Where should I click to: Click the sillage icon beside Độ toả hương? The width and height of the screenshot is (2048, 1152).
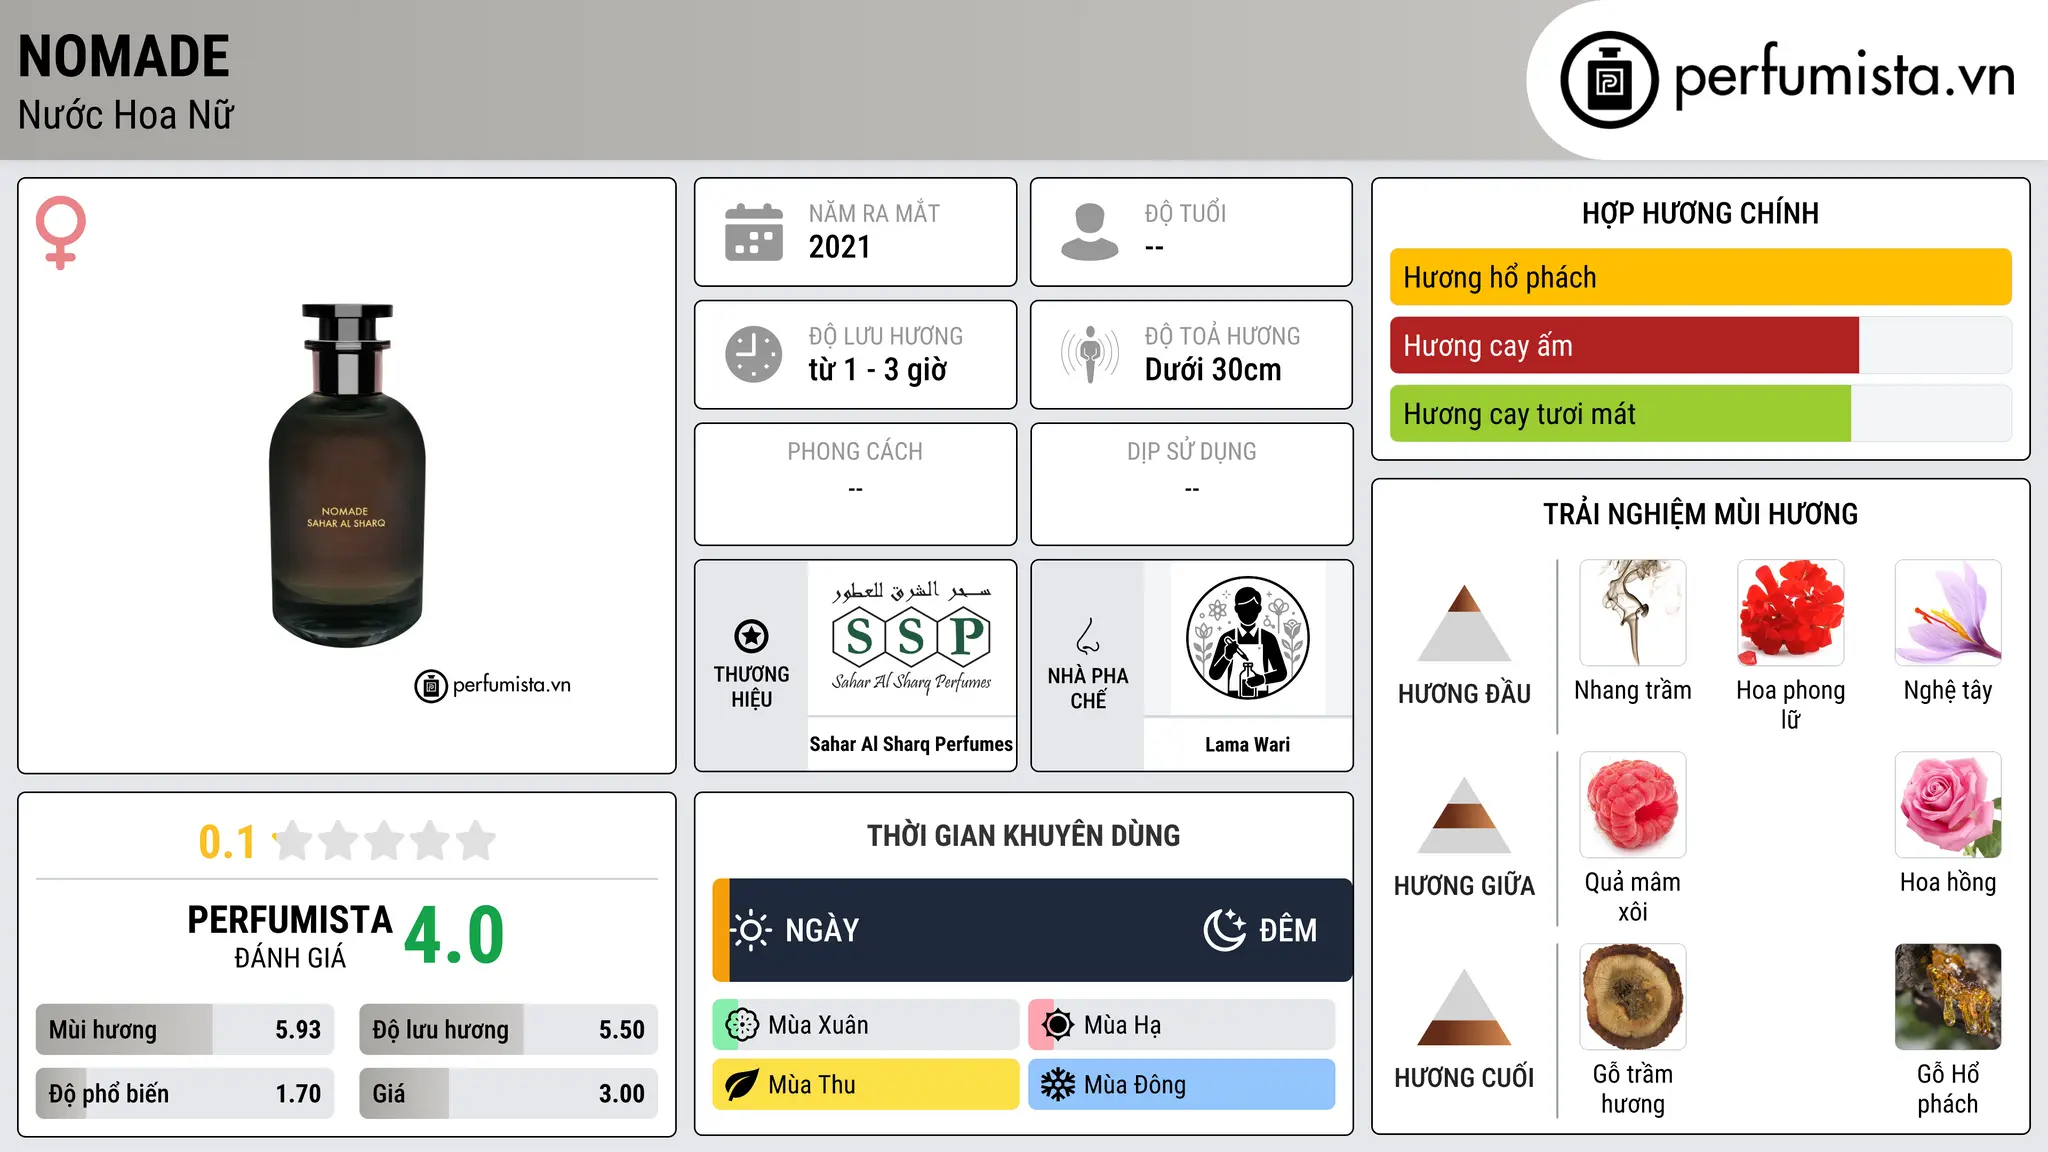pyautogui.click(x=1090, y=354)
